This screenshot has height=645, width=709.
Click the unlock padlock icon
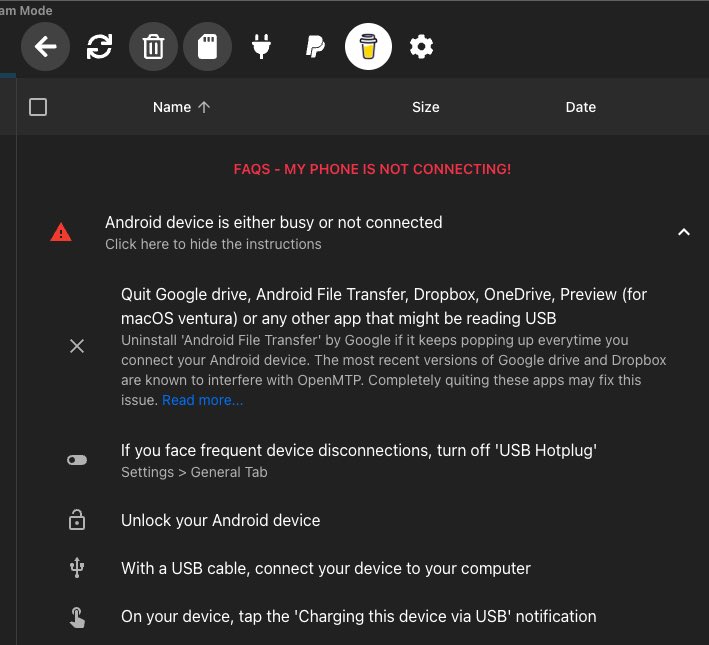(x=77, y=520)
